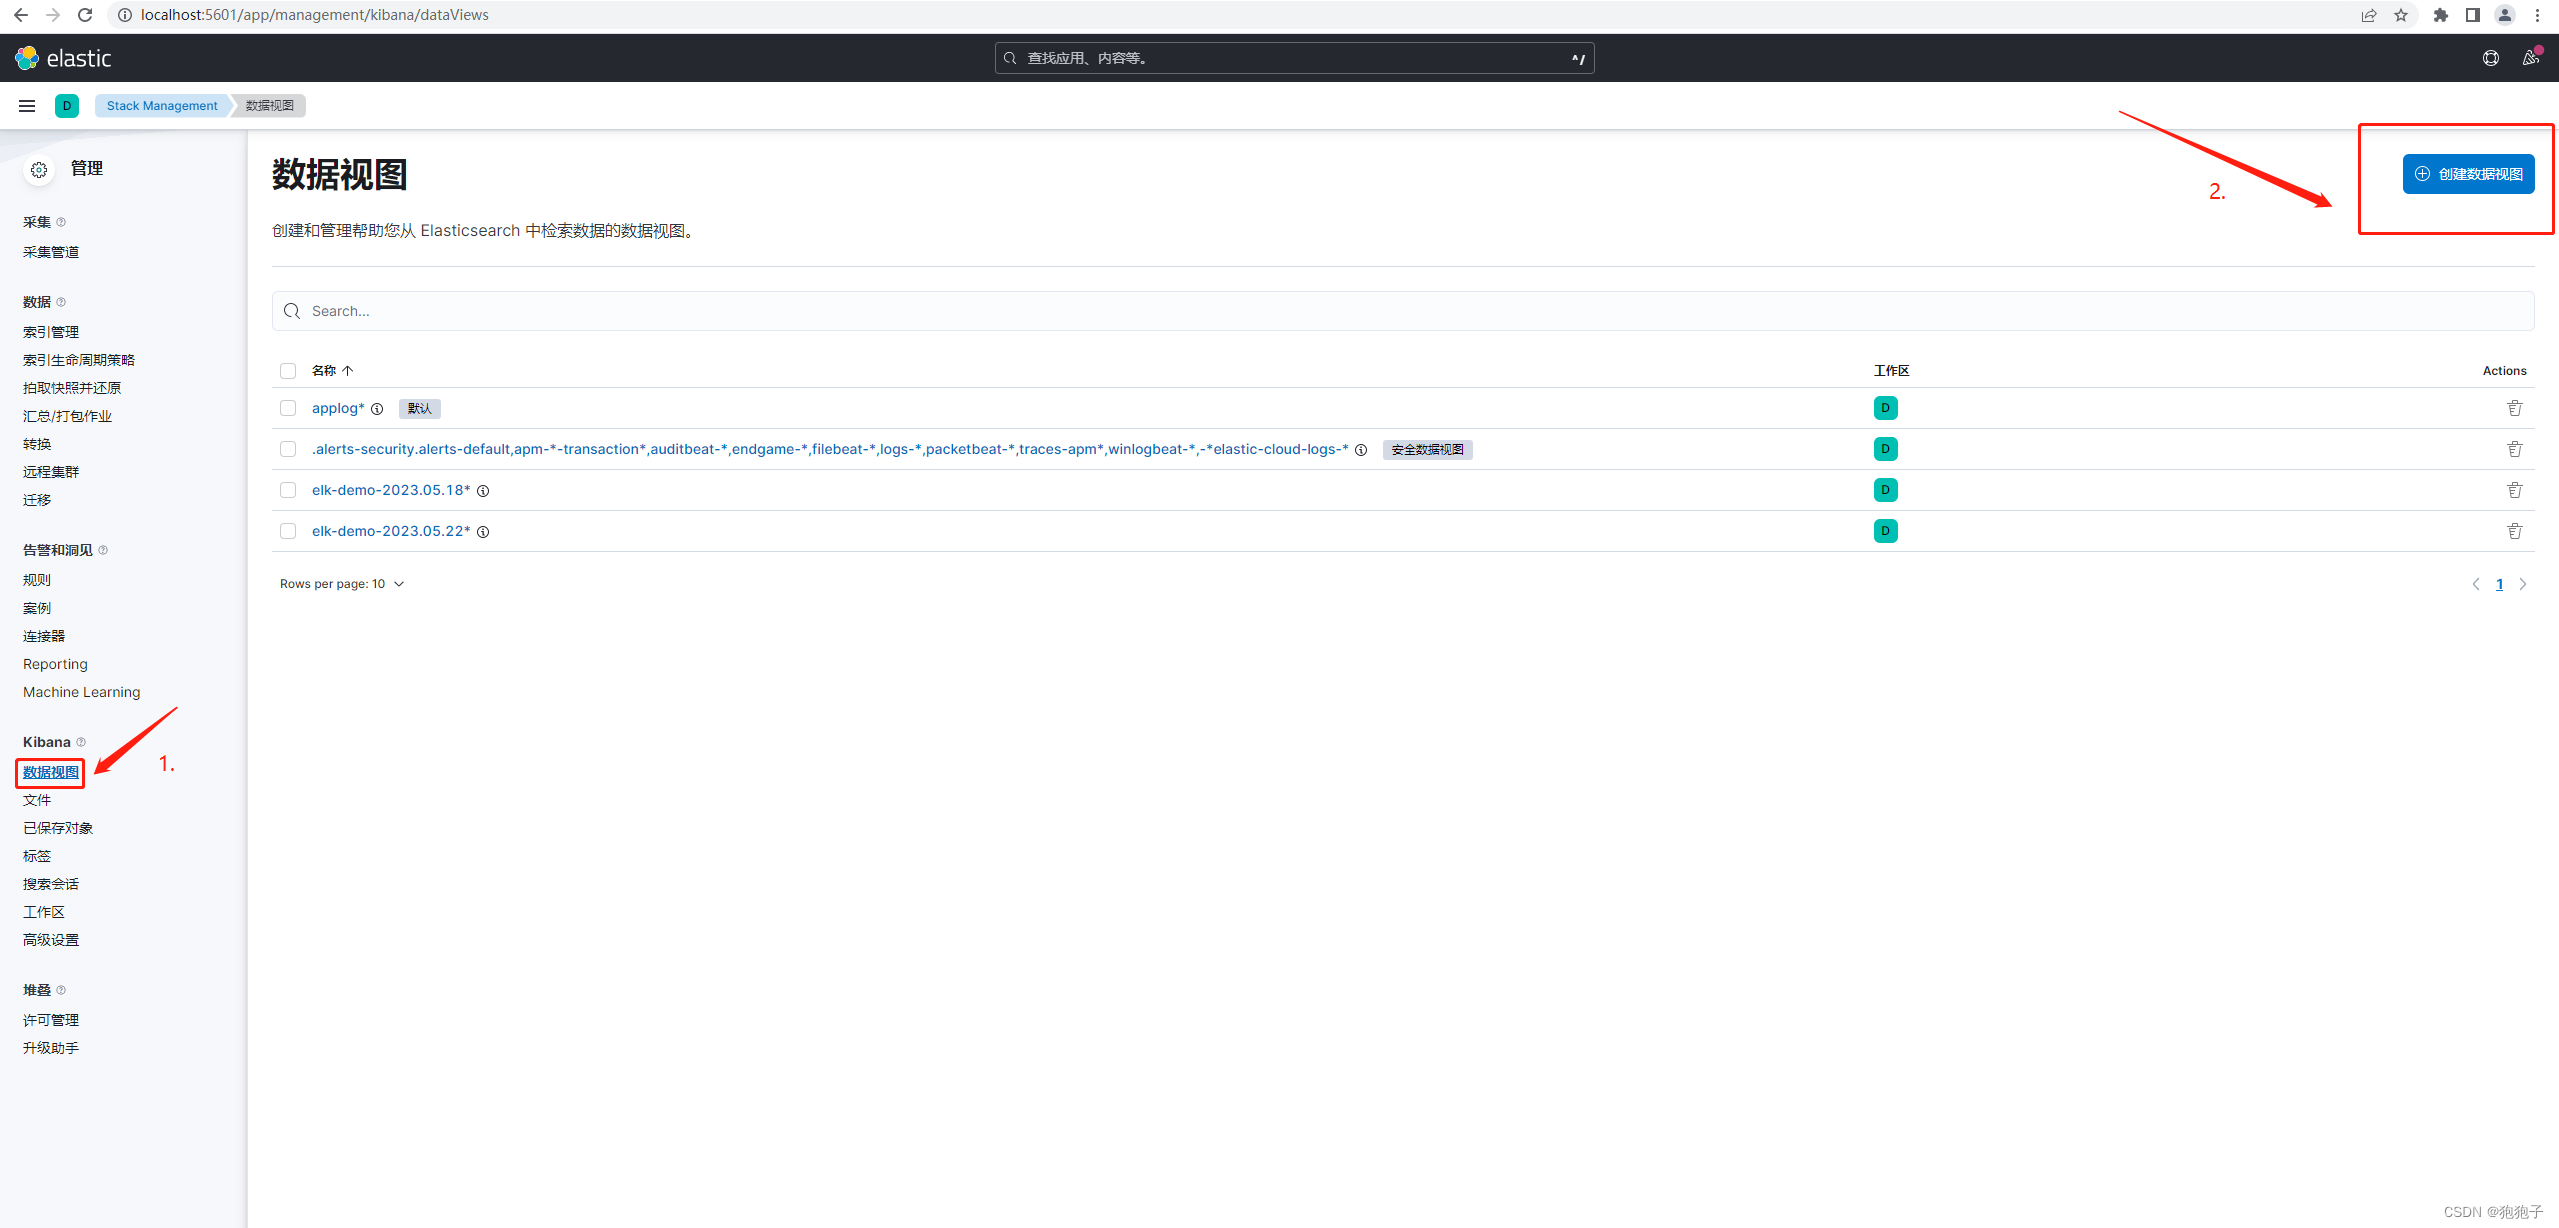
Task: Open the browser extensions puzzle icon
Action: [2440, 15]
